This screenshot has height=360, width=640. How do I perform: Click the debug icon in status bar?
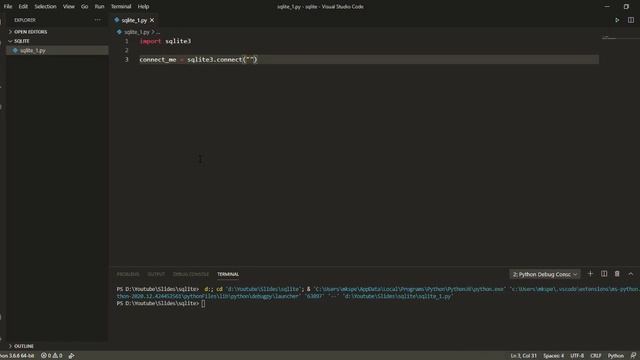click(71, 356)
